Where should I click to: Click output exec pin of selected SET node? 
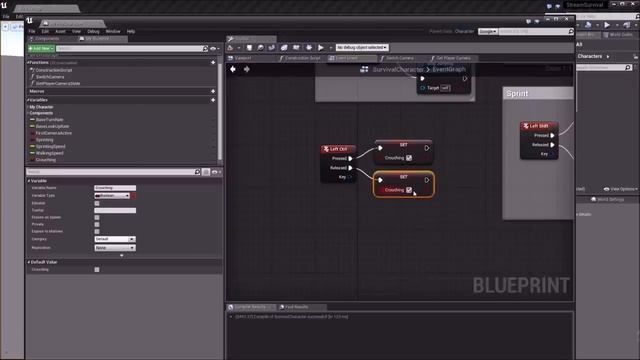(x=427, y=180)
